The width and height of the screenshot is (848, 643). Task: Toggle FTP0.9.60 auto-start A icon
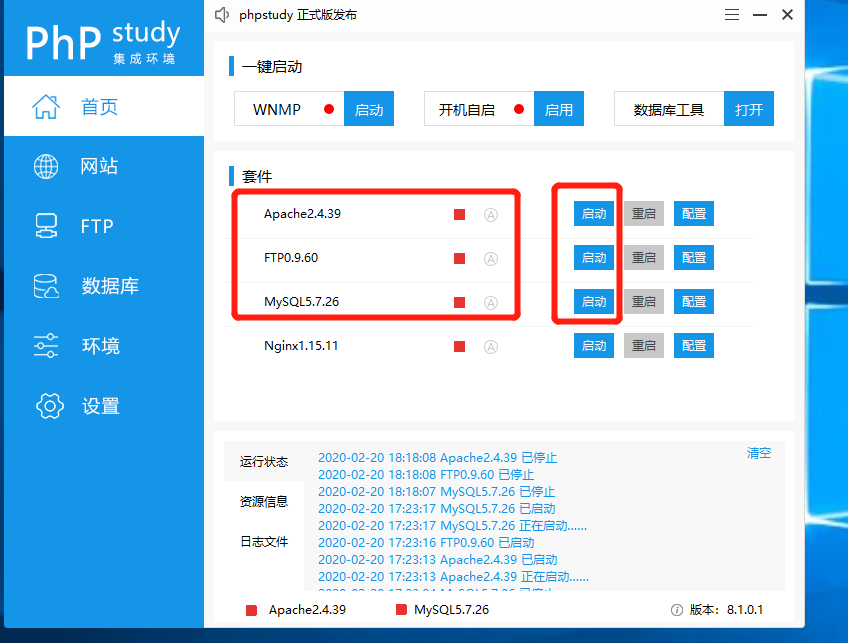[x=491, y=259]
